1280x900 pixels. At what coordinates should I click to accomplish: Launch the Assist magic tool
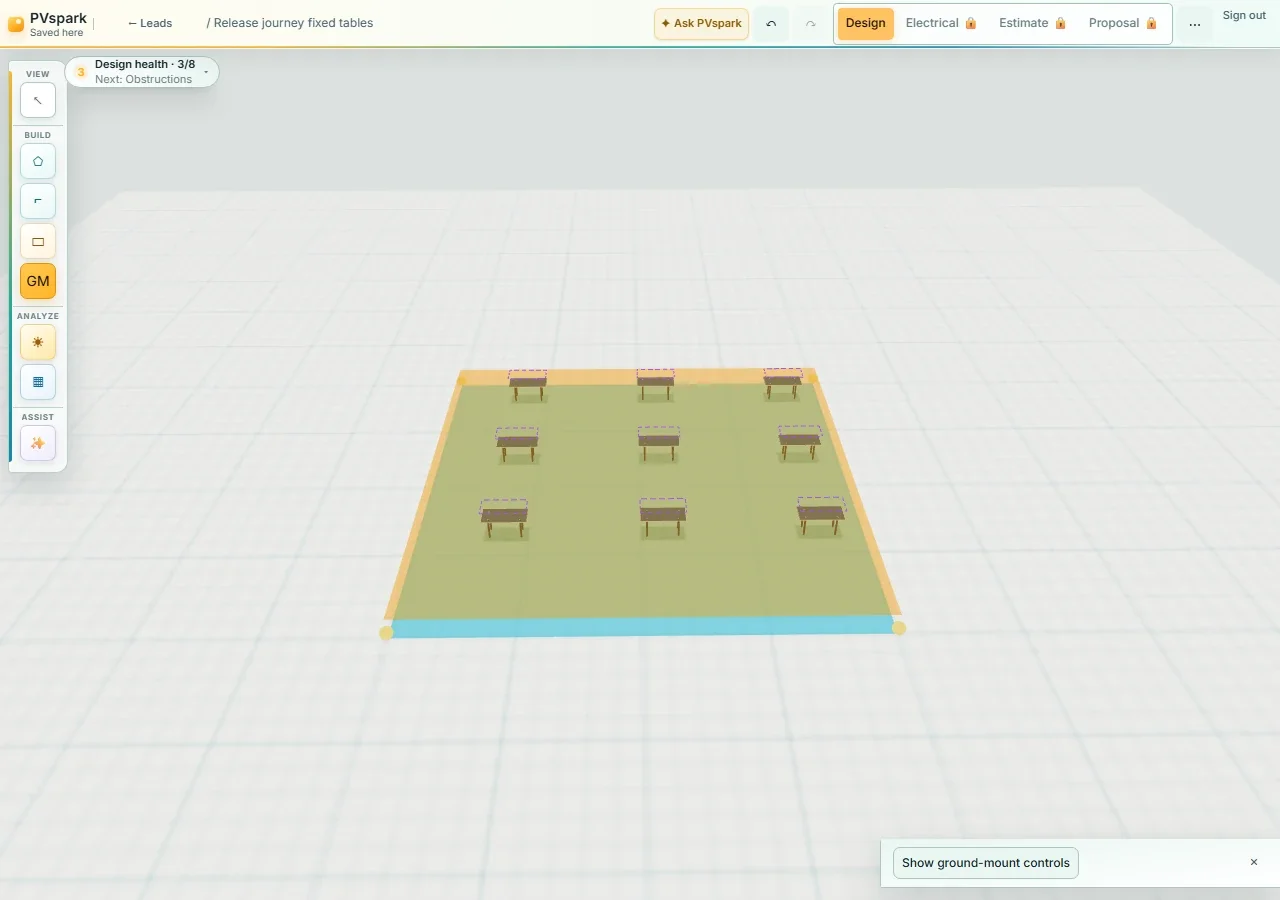click(x=38, y=443)
